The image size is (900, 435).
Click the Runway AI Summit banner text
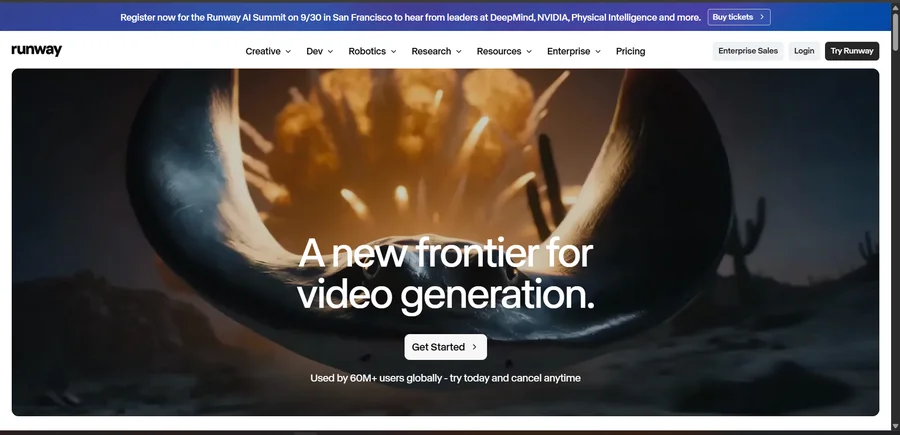coord(410,17)
